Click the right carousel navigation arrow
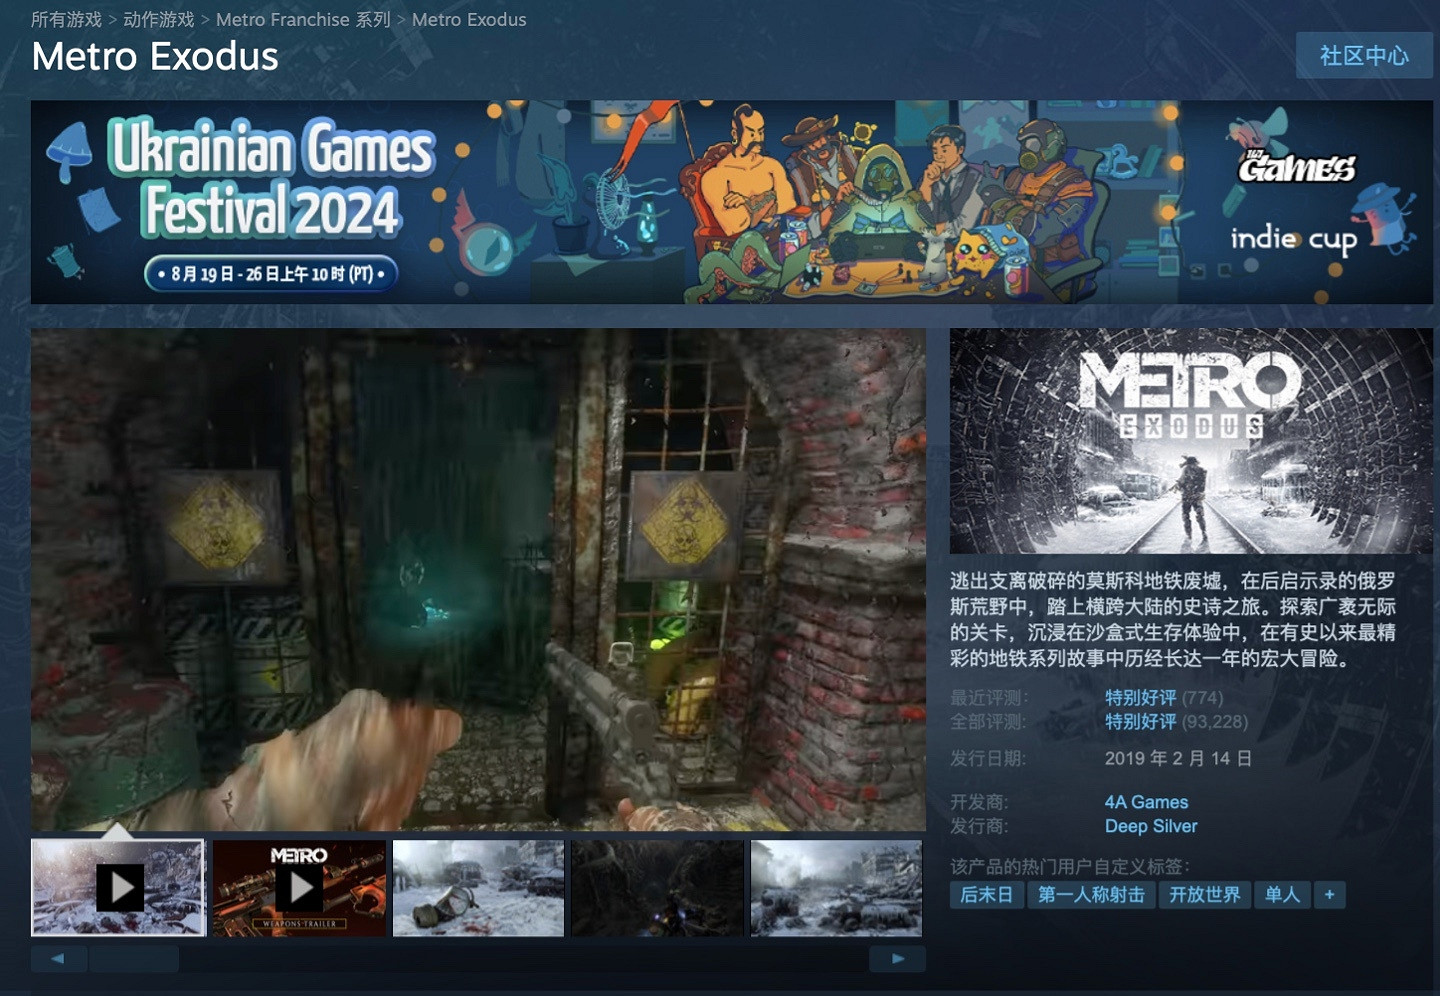 pos(897,958)
